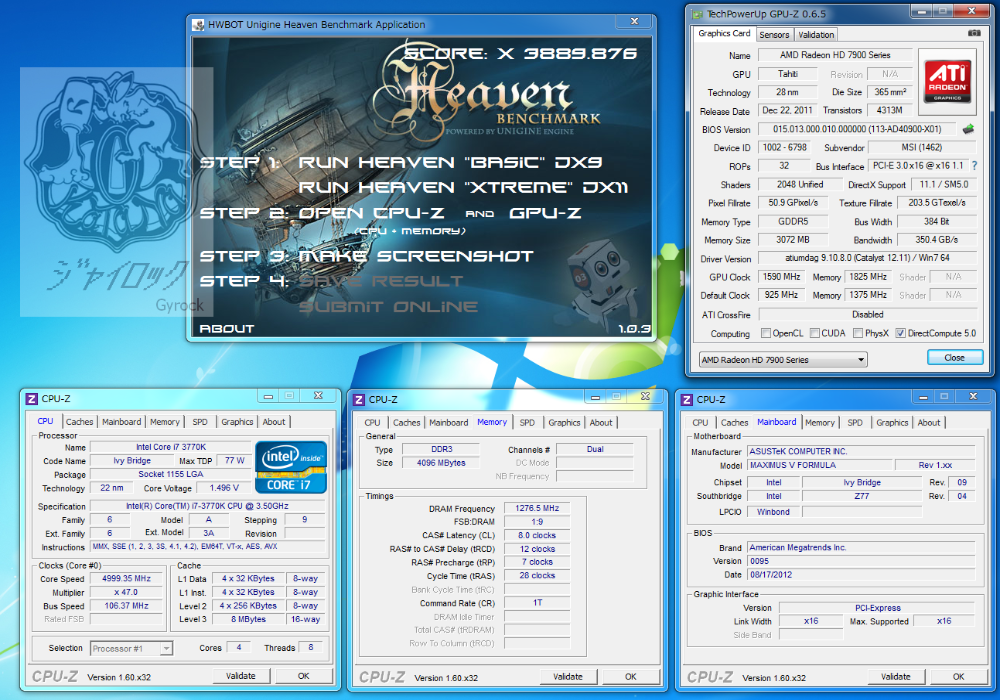Switch to the Sensors tab in GPU-Z
This screenshot has width=1000, height=700.
point(774,35)
